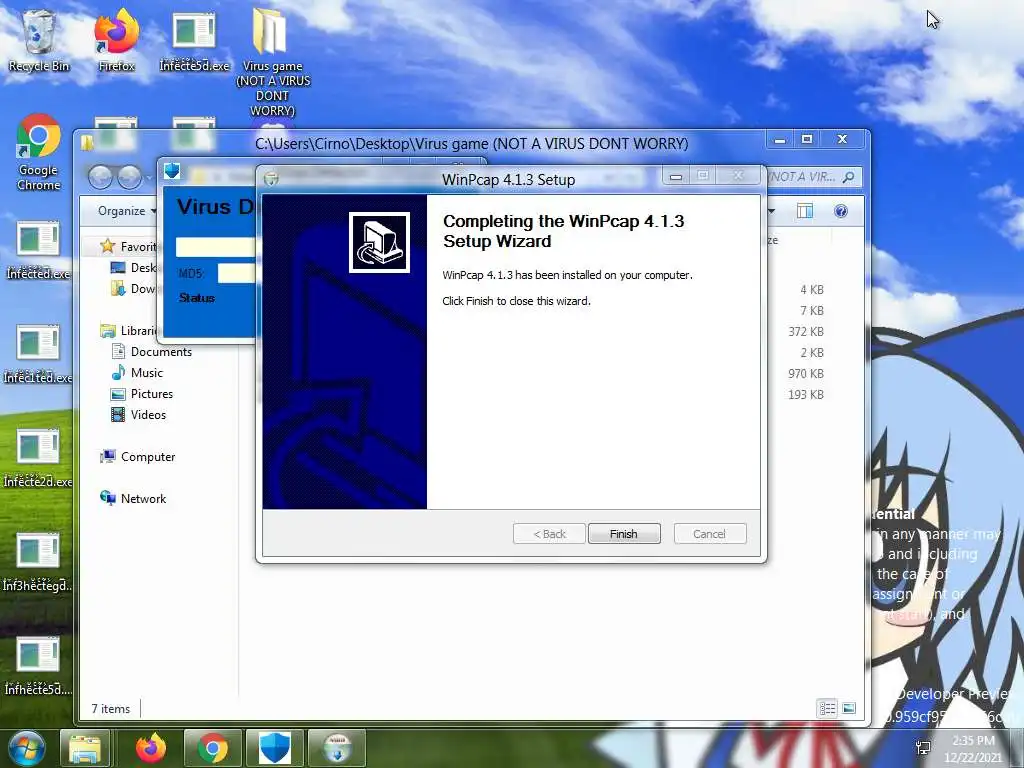
Task: Click the Back button in WinPcap setup
Action: [x=549, y=534]
